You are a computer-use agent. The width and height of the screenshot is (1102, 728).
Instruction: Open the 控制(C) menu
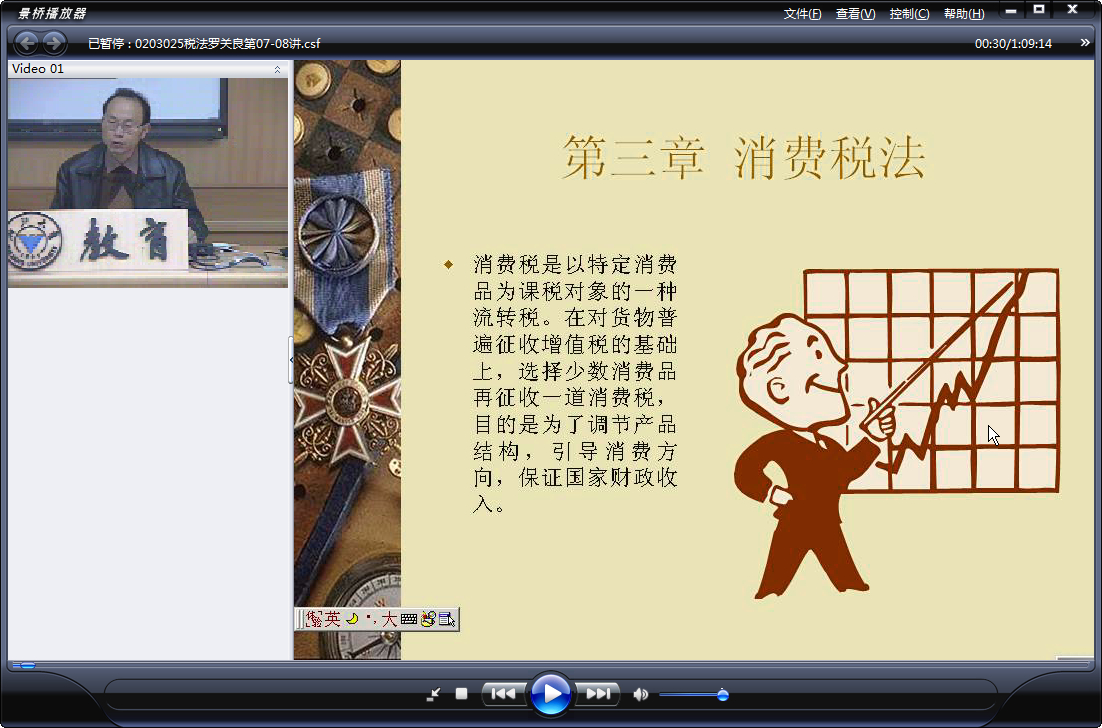click(x=909, y=13)
